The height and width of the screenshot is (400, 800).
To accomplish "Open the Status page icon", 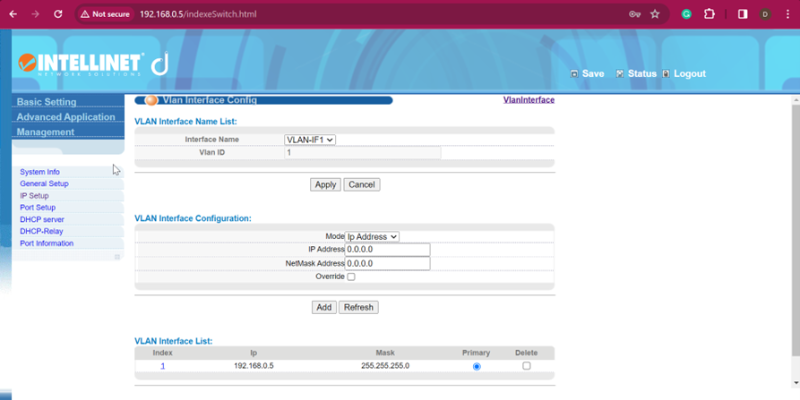I will point(620,74).
